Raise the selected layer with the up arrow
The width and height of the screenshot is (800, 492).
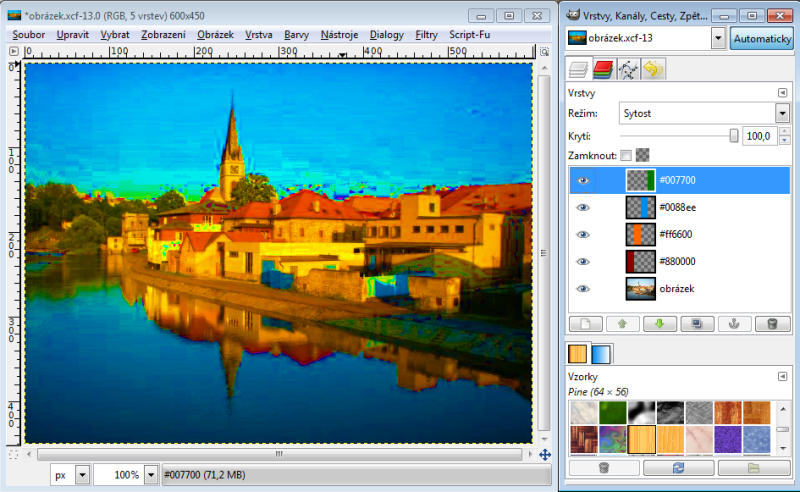click(622, 324)
